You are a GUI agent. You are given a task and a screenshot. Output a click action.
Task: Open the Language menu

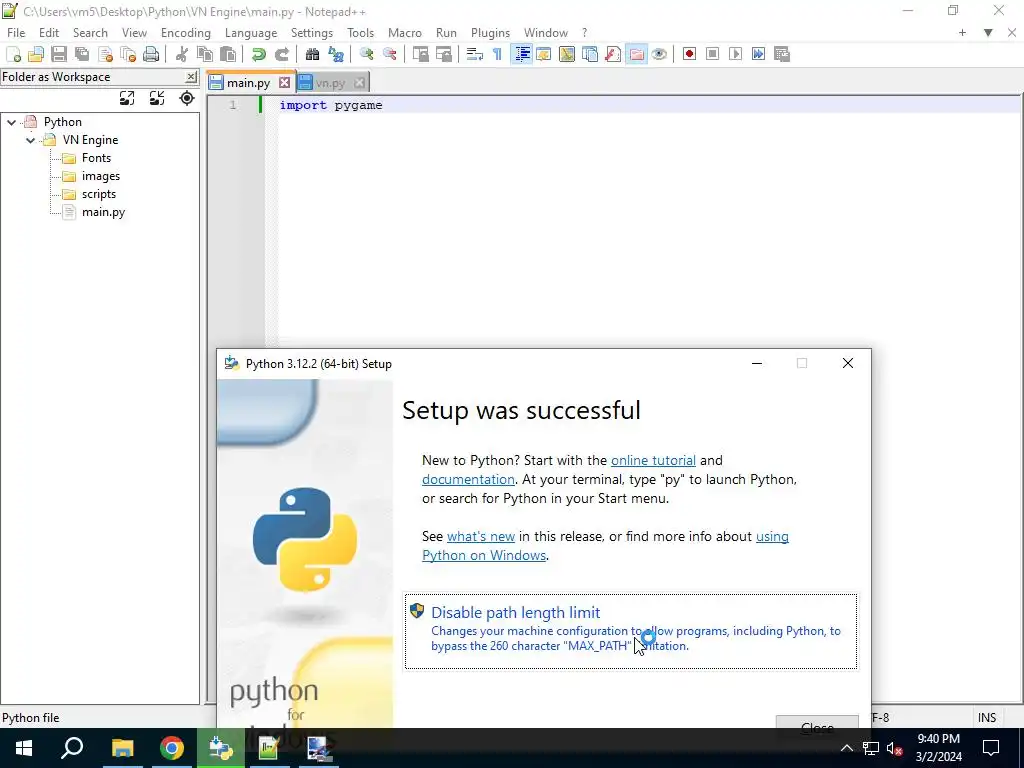pyautogui.click(x=251, y=33)
